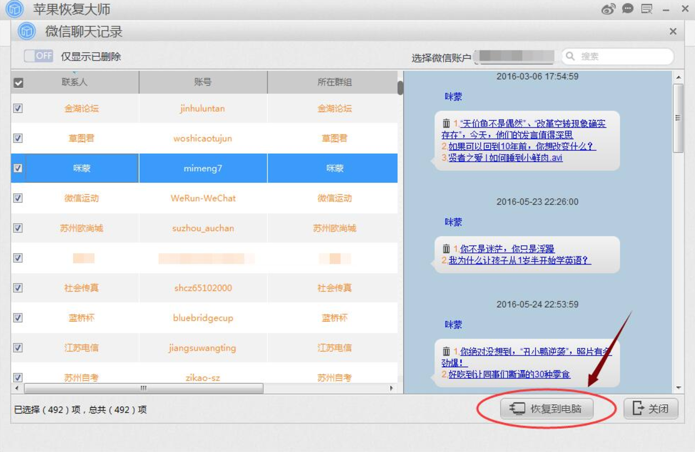The width and height of the screenshot is (695, 452).
Task: Click contact list scroll-right arrow
Action: point(391,388)
